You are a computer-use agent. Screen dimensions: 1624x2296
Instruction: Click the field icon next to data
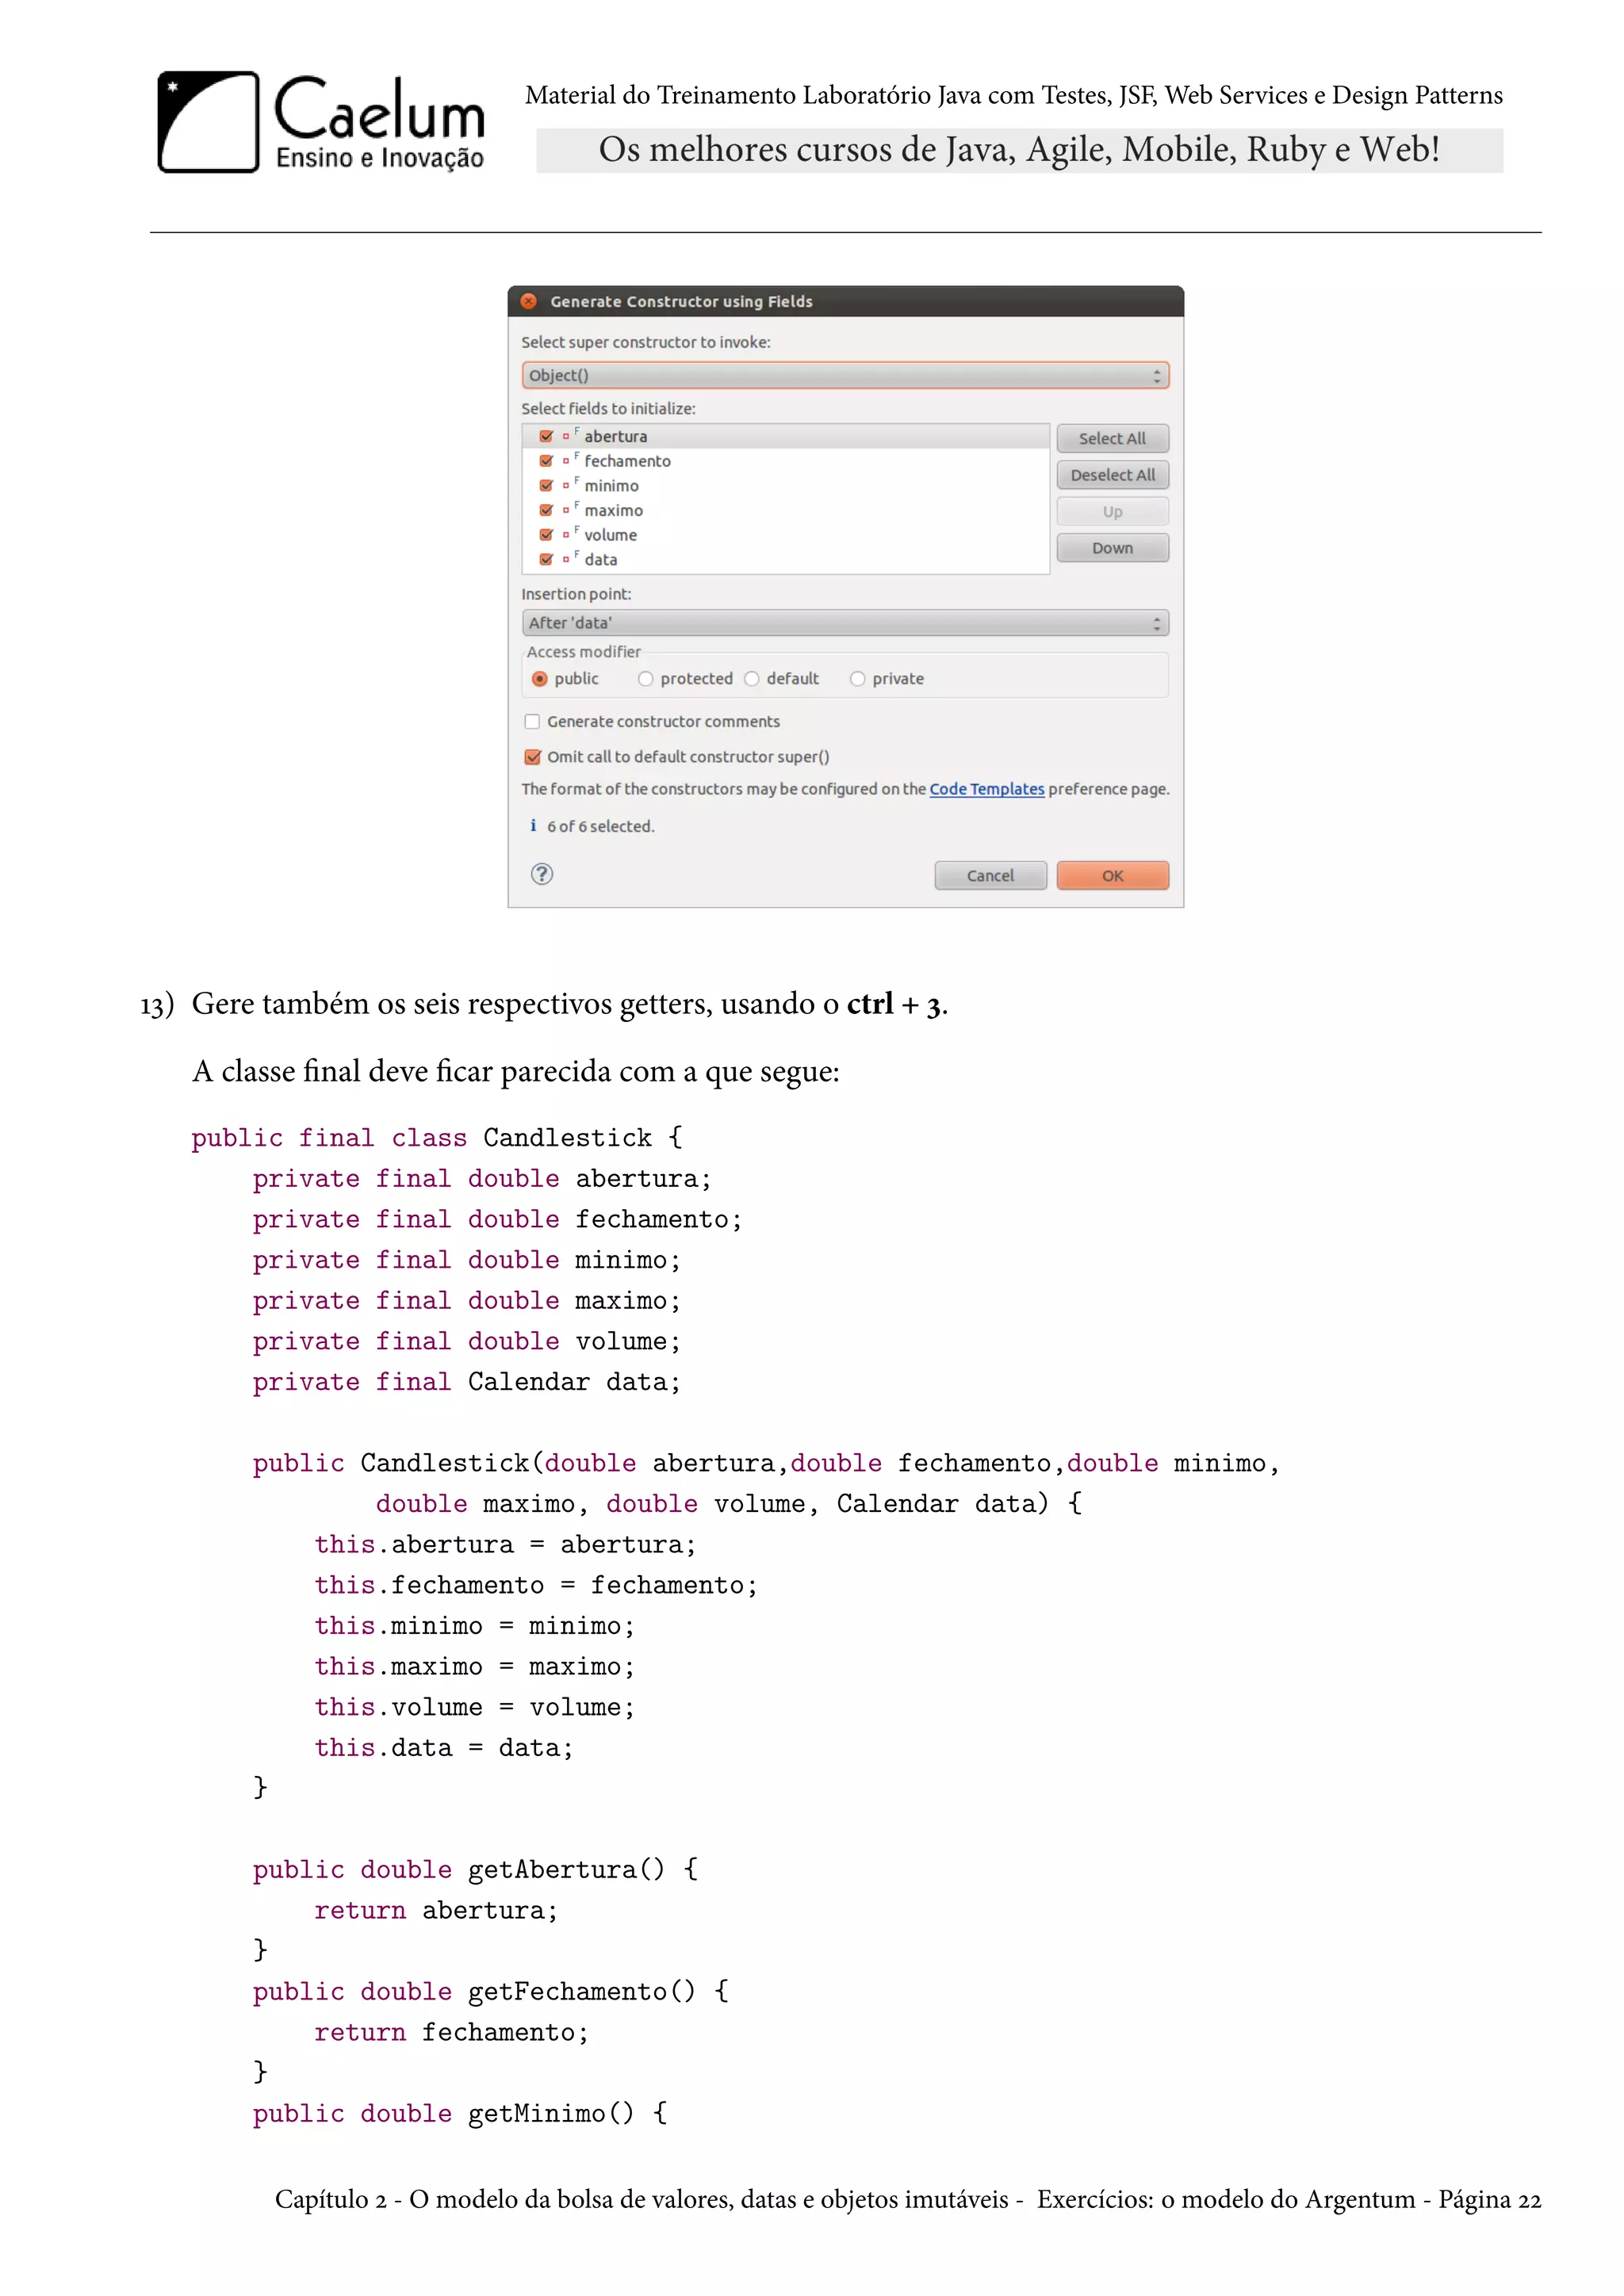pyautogui.click(x=570, y=559)
